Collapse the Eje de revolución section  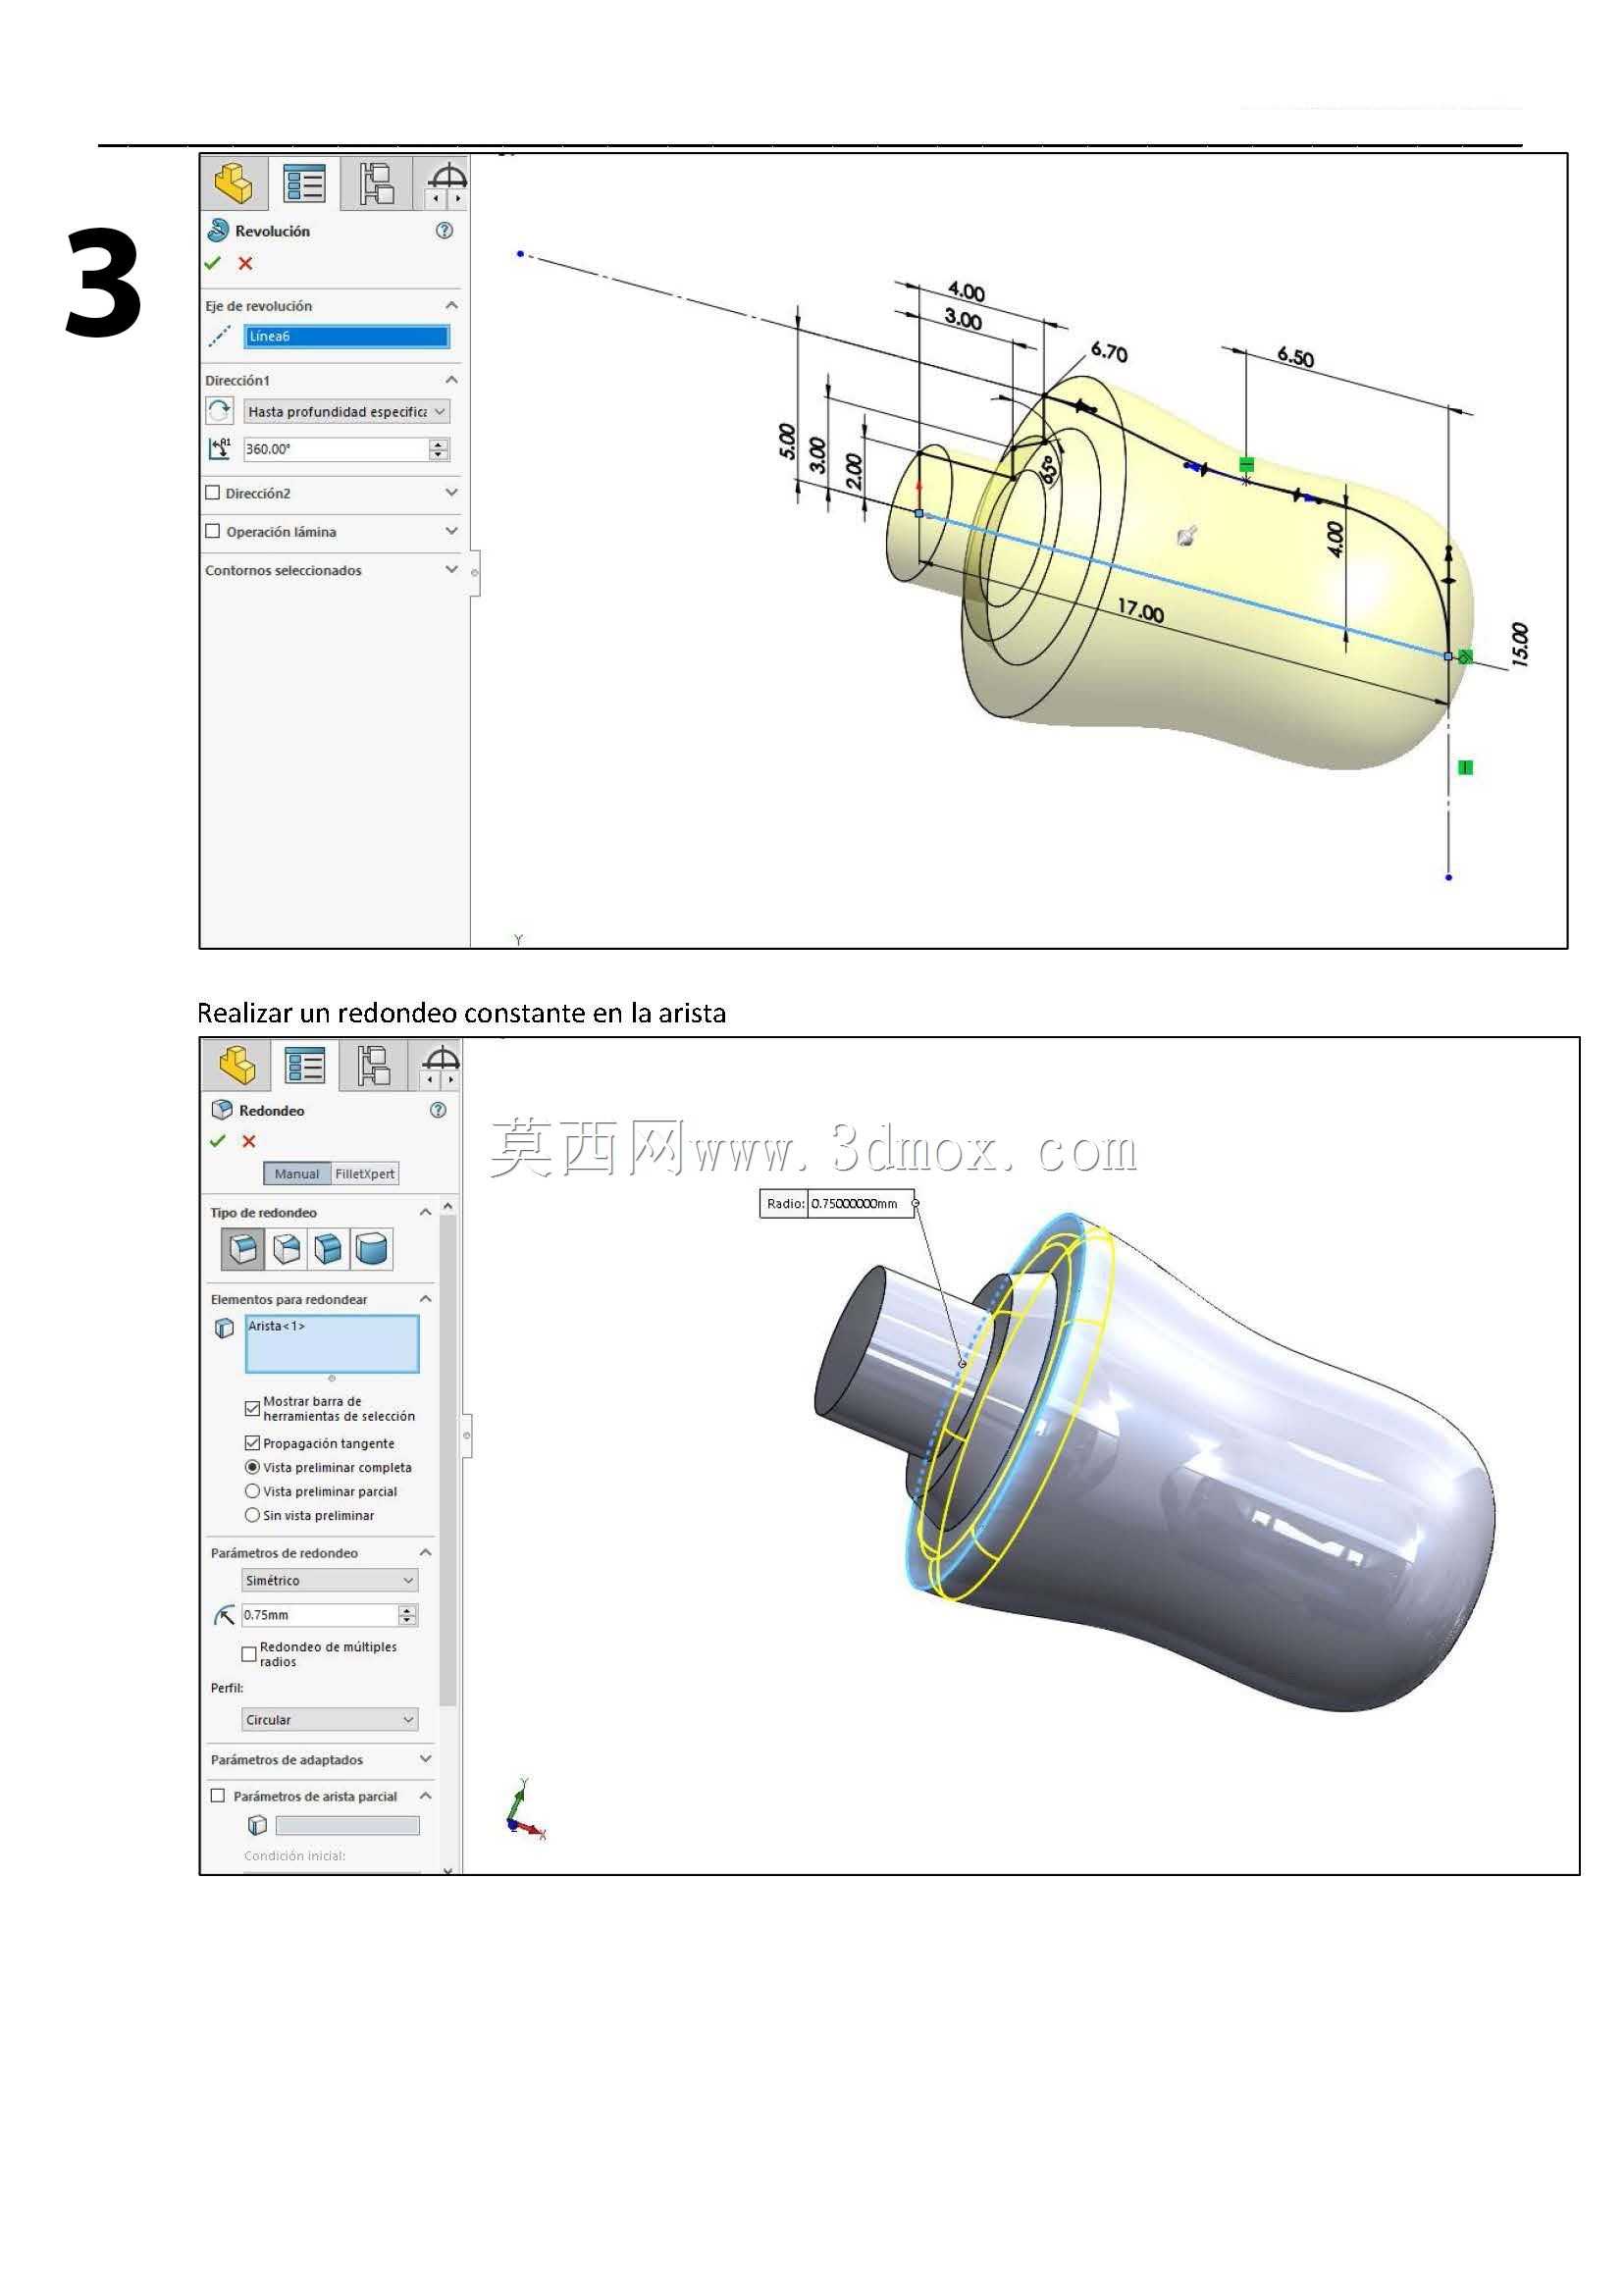(452, 305)
